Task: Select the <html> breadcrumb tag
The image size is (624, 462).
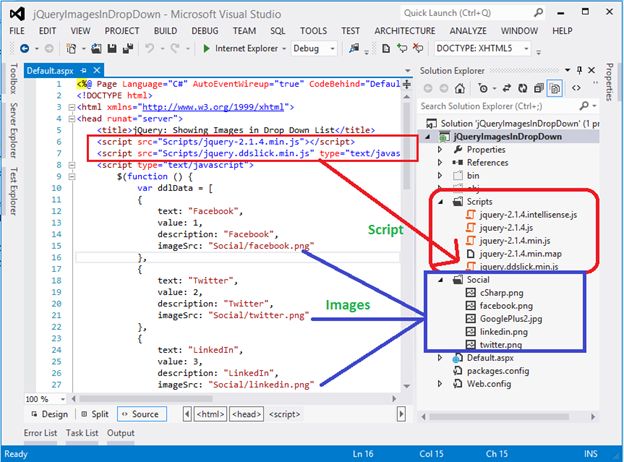Action: (211, 414)
